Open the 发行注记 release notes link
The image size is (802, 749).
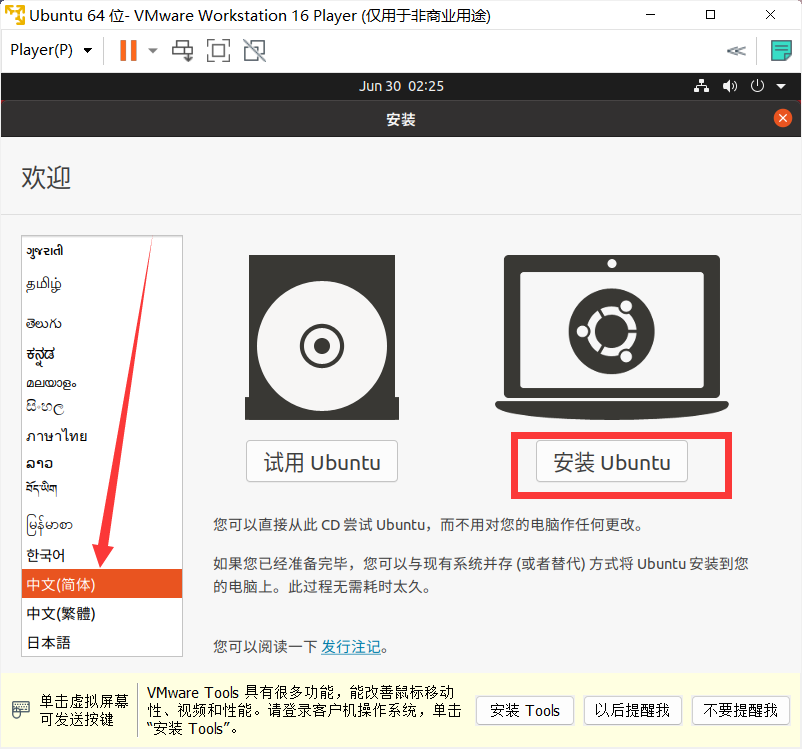pyautogui.click(x=350, y=647)
